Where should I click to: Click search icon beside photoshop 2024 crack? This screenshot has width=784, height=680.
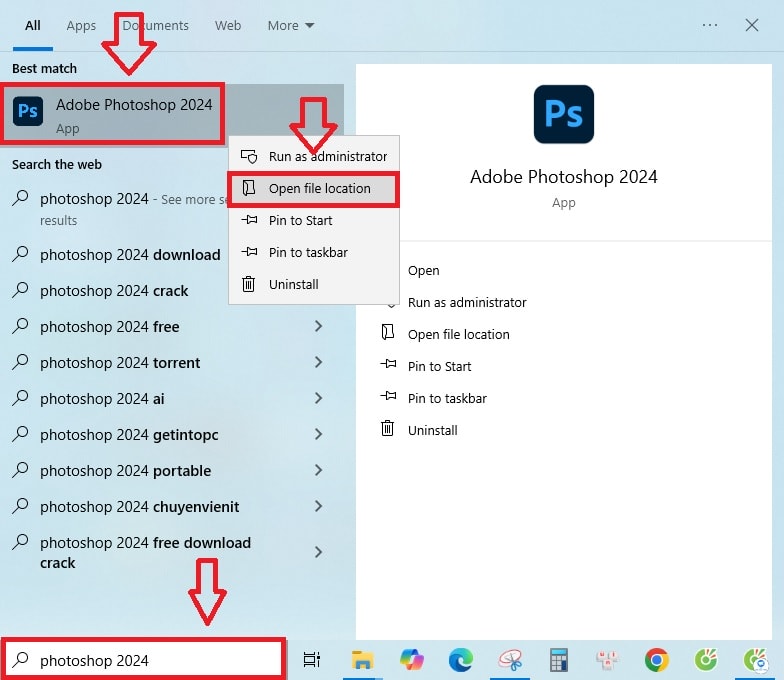(x=20, y=290)
